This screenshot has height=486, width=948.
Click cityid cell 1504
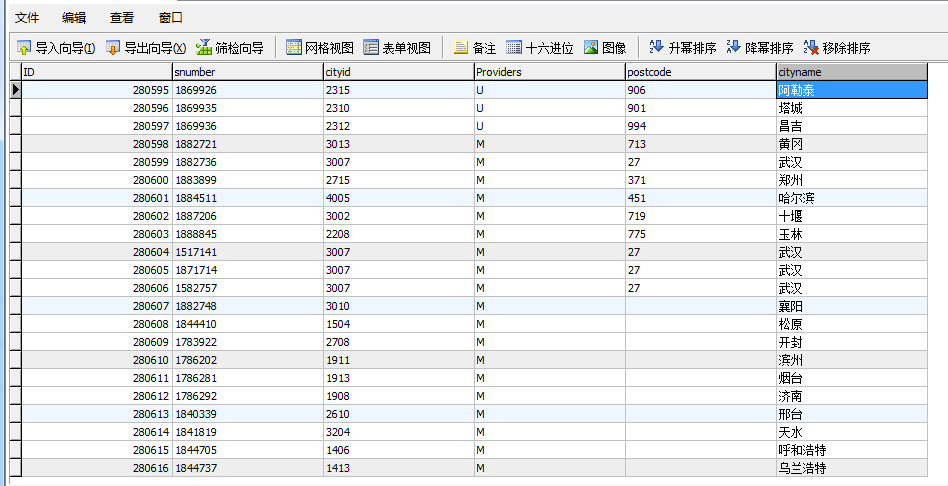pos(399,324)
